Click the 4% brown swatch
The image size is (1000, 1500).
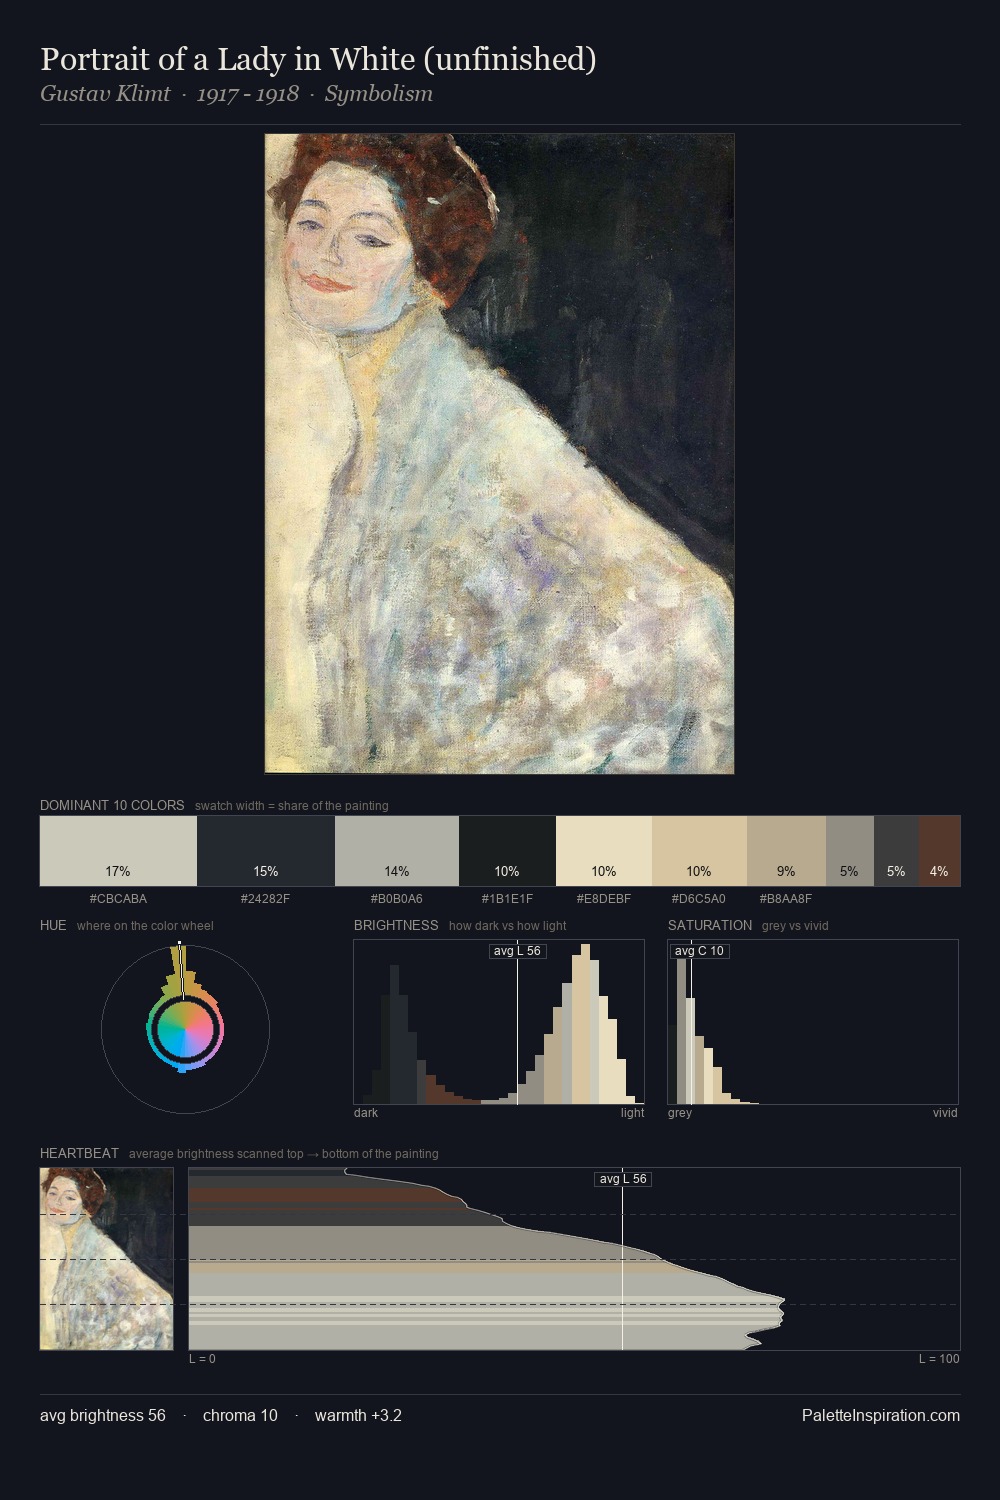939,851
